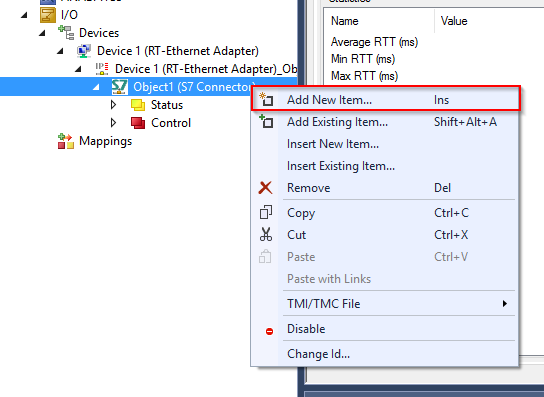Click the I/O node icon
This screenshot has height=397, width=544.
click(48, 15)
